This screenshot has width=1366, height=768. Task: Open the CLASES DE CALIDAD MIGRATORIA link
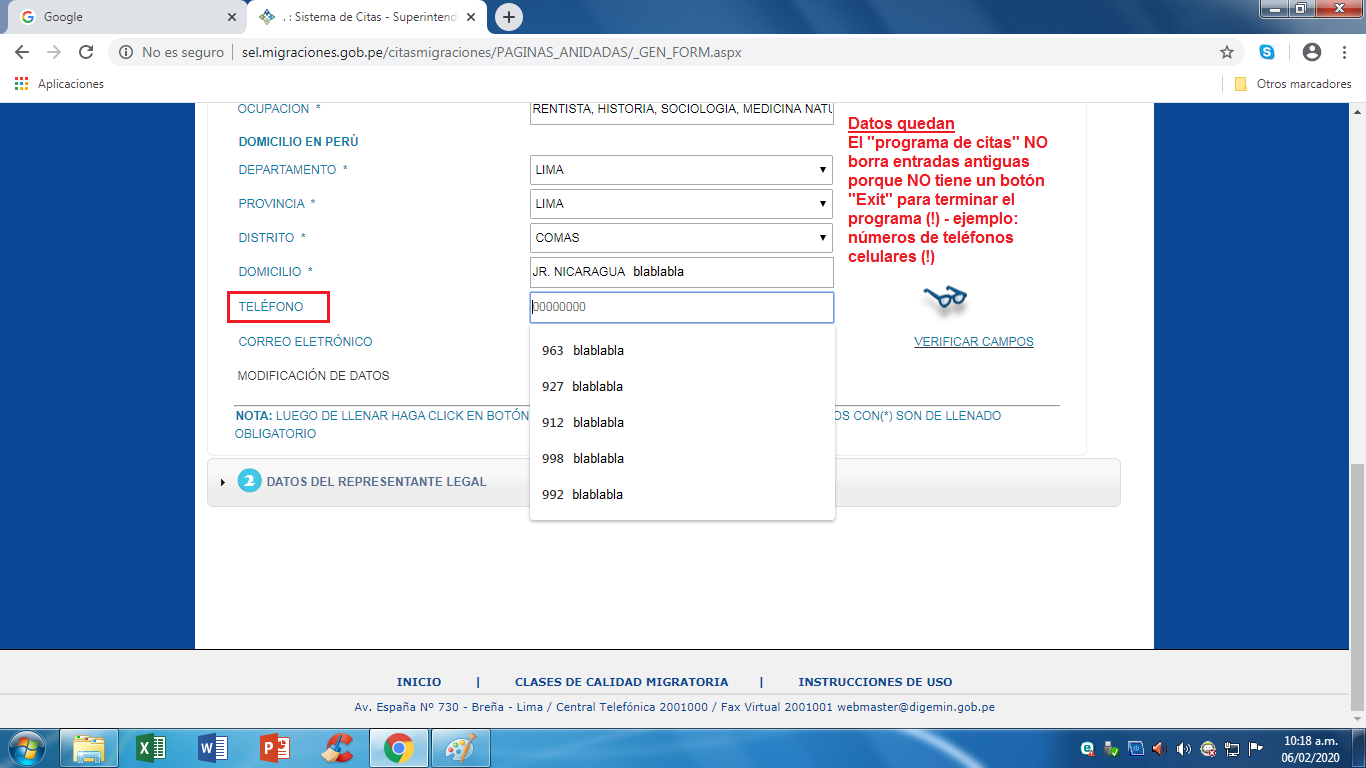point(621,682)
